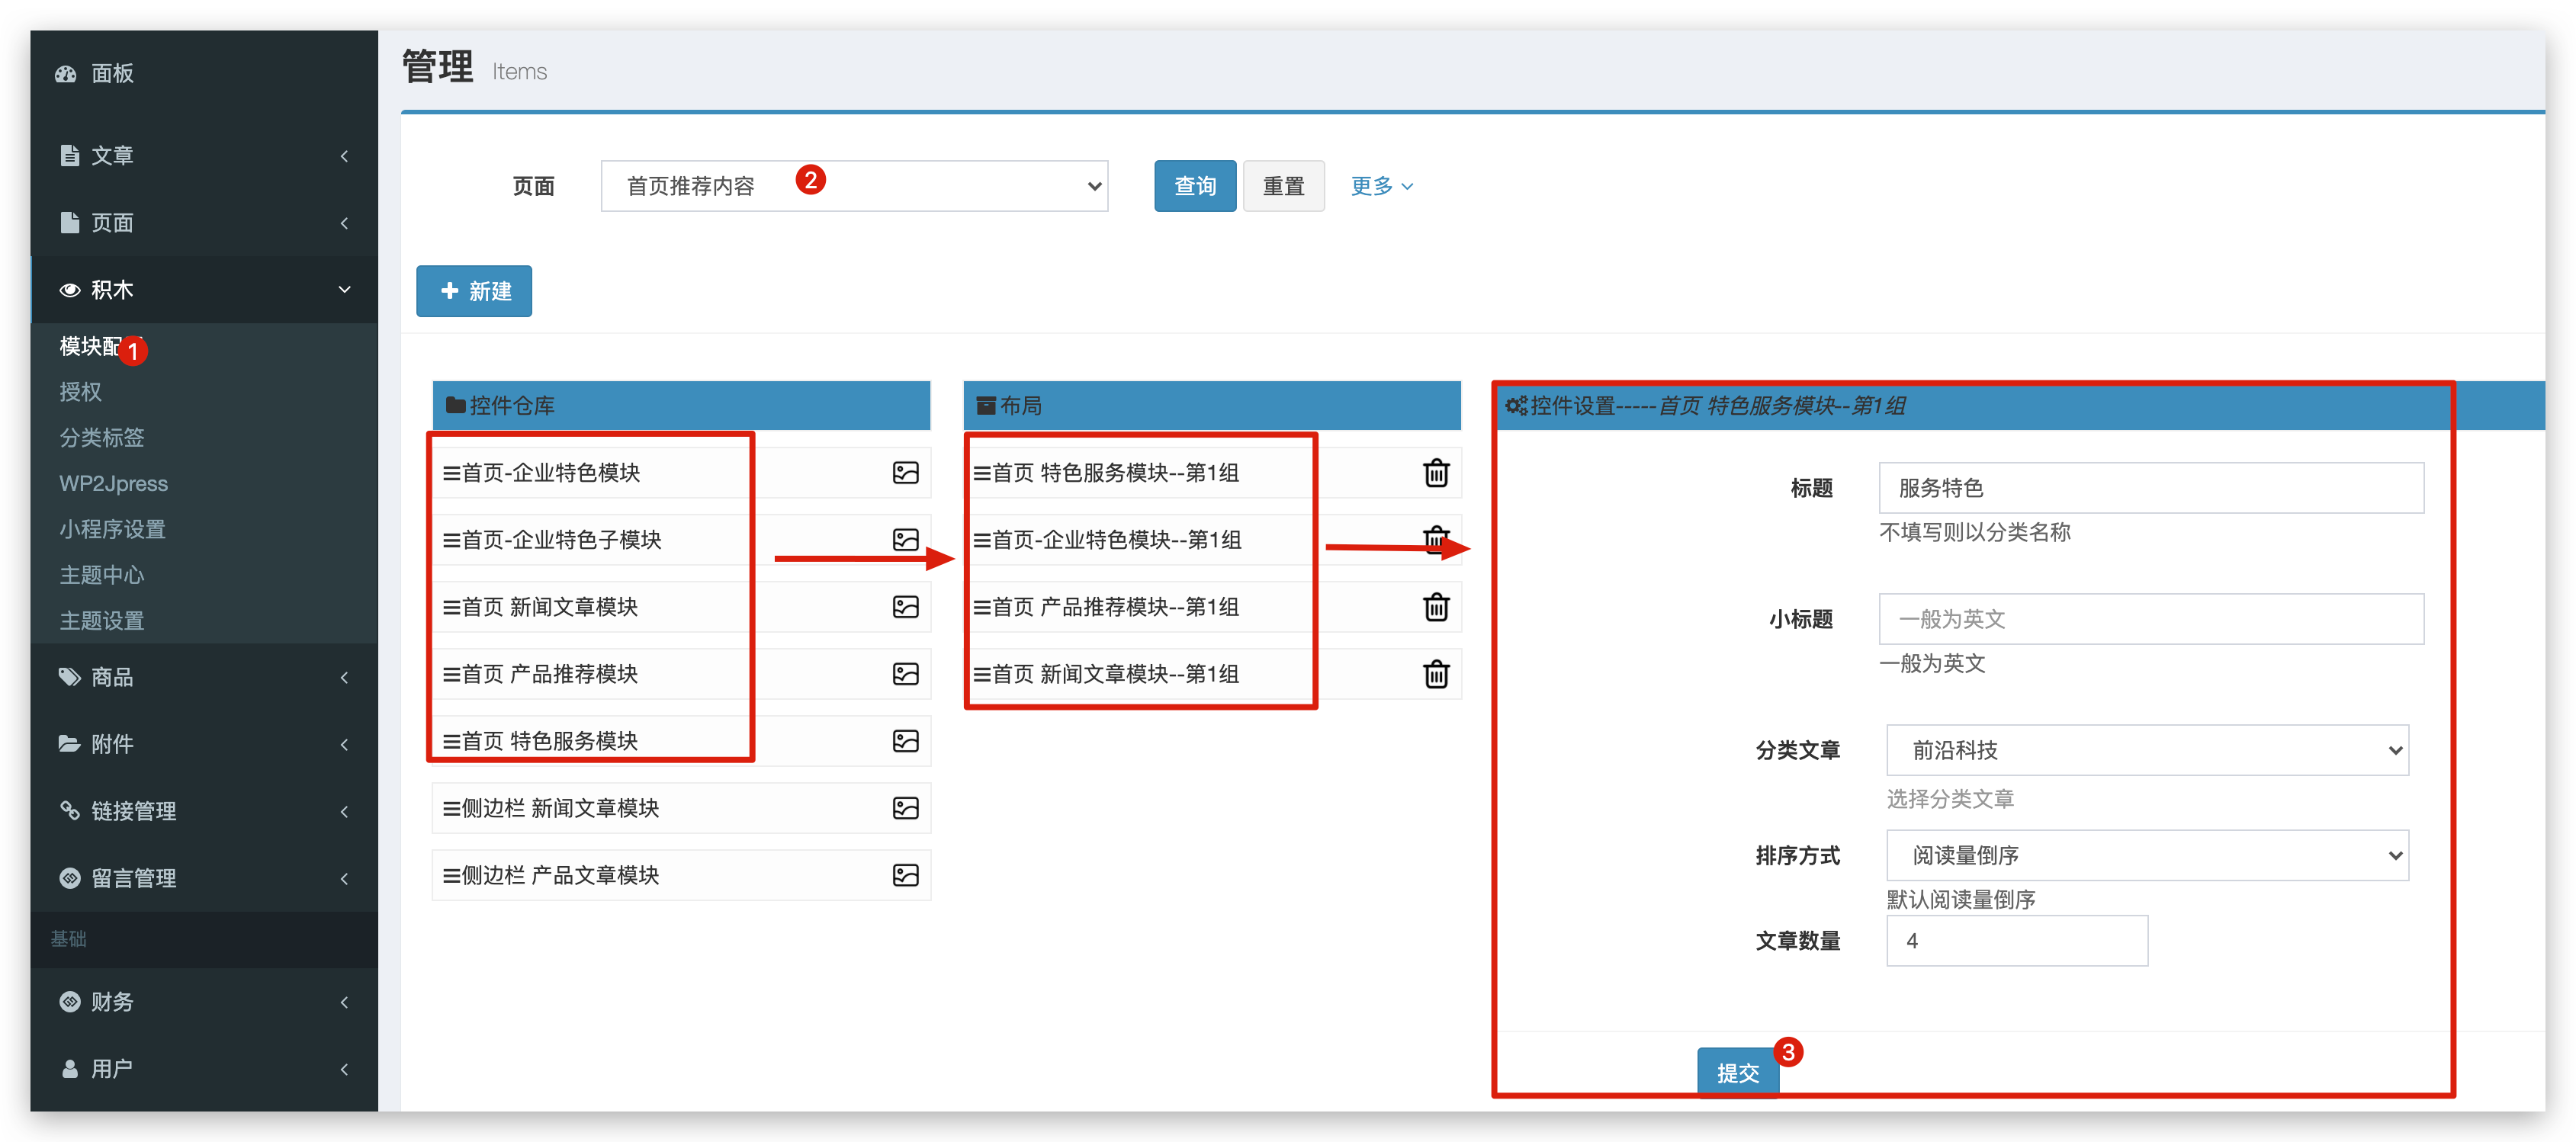Click the 积木 eye icon in sidebar

coord(69,290)
